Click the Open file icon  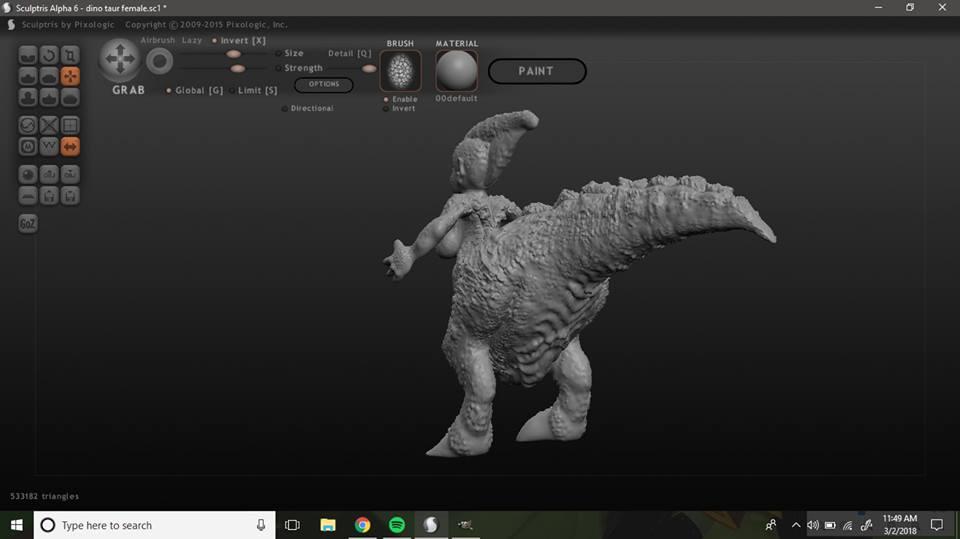coord(49,196)
